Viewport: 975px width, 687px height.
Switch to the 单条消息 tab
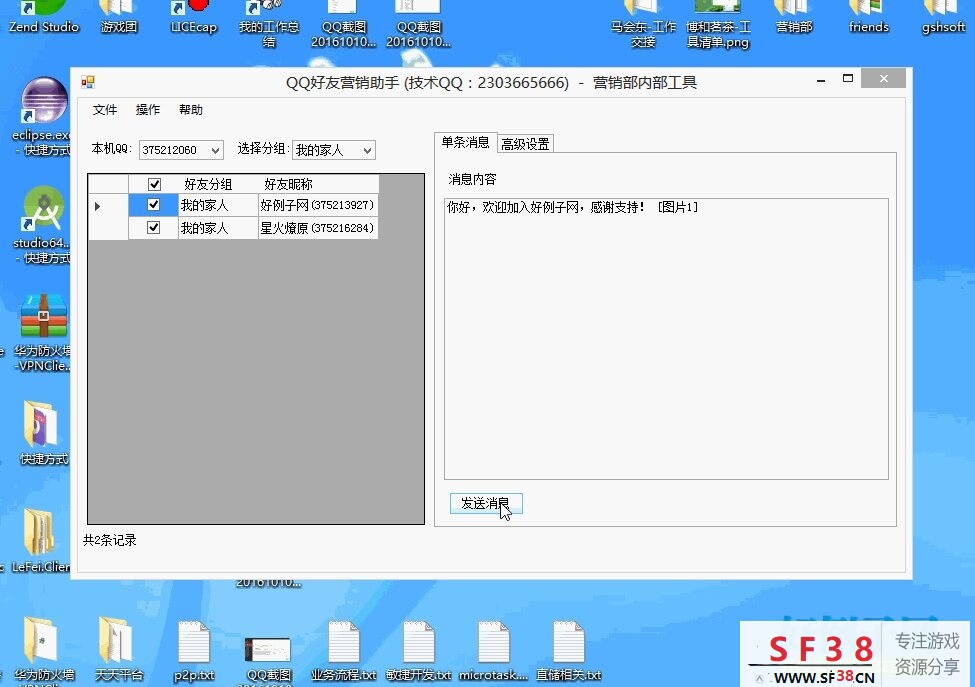pos(465,142)
